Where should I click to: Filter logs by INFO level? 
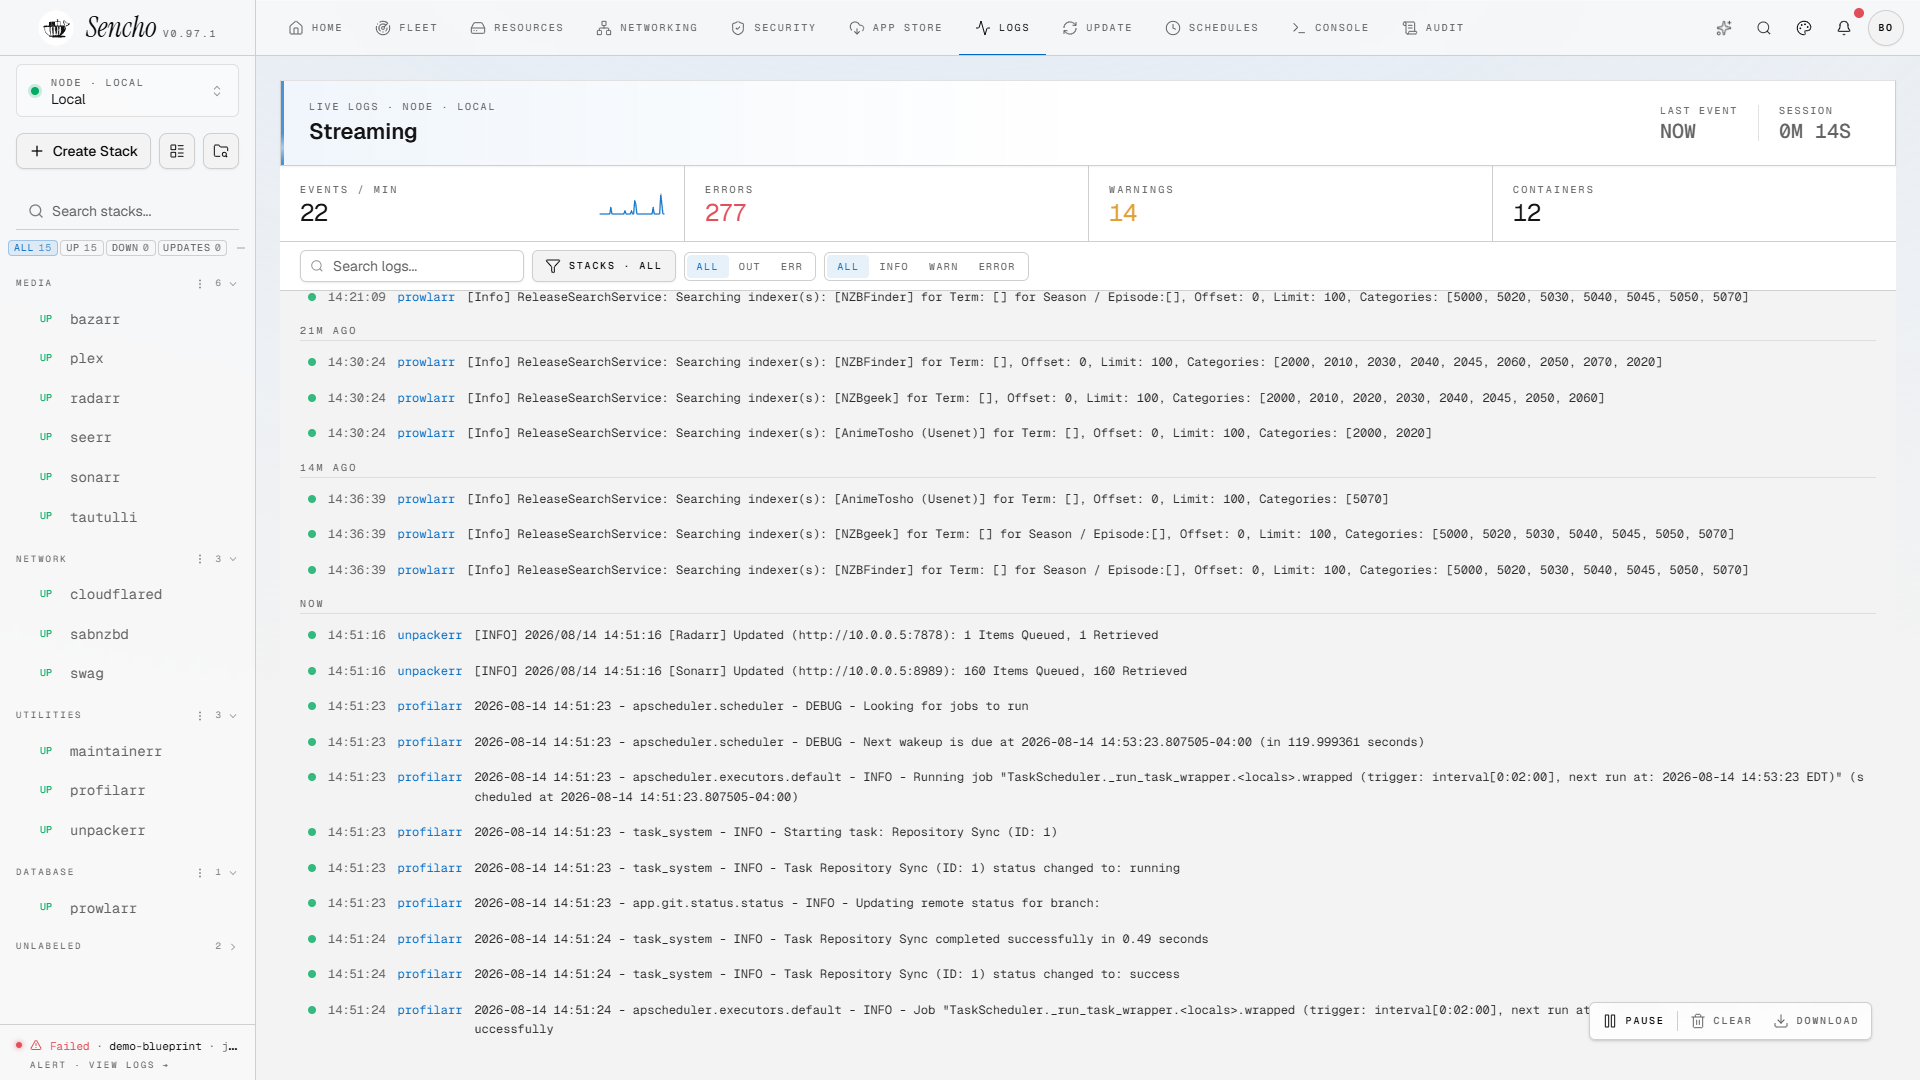pyautogui.click(x=894, y=267)
